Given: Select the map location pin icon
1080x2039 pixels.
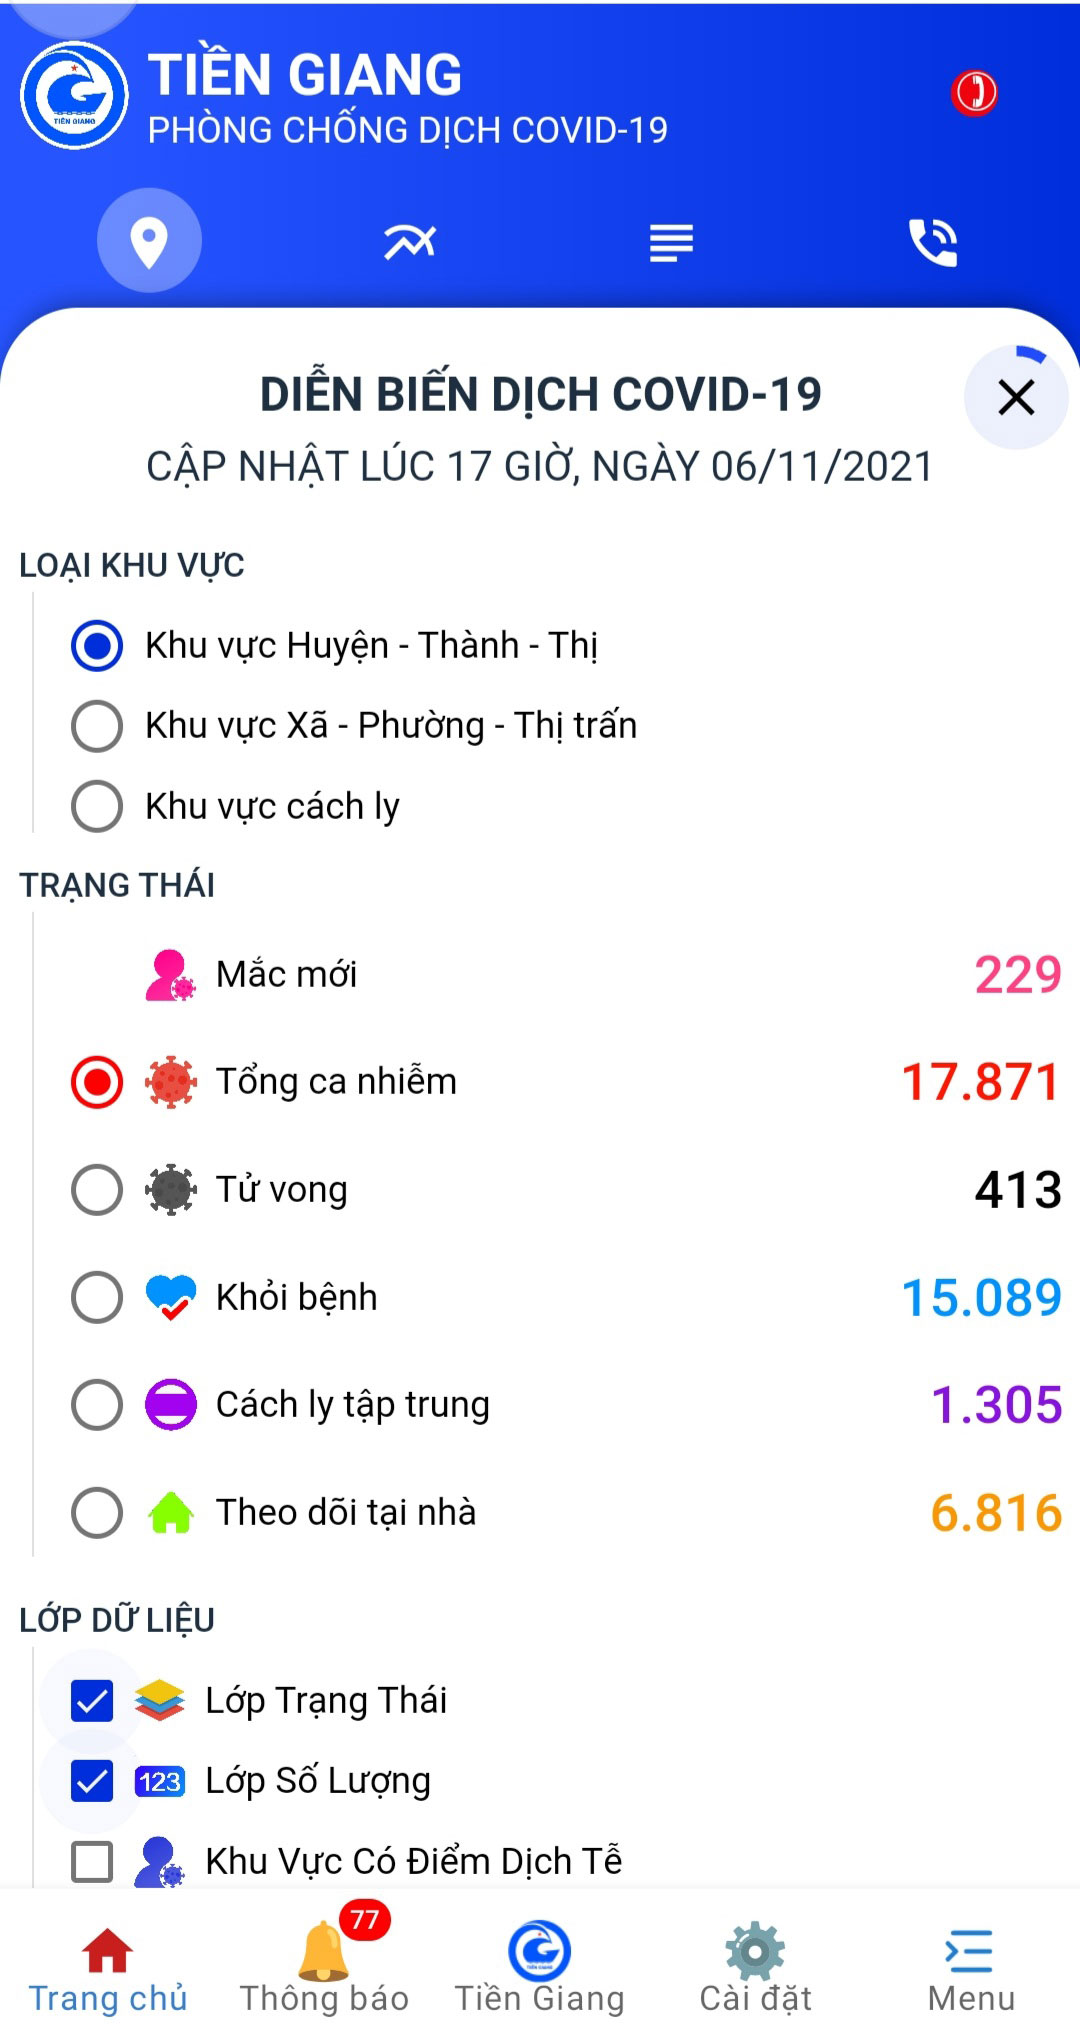Looking at the screenshot, I should coord(148,240).
